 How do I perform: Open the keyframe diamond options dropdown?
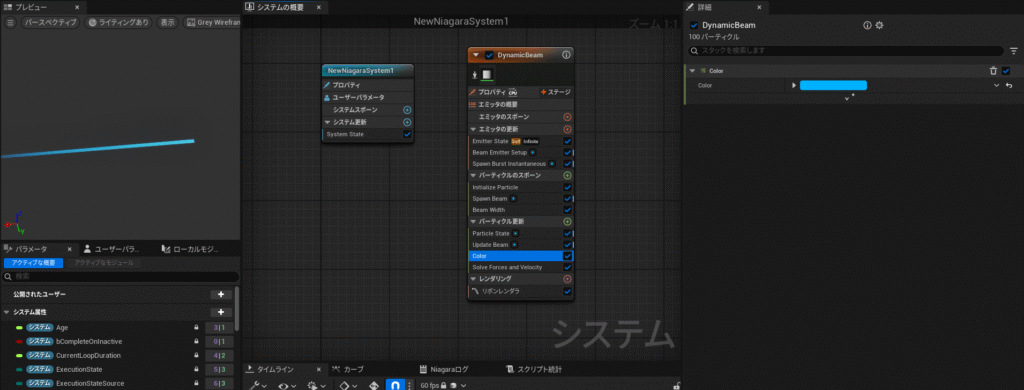(x=348, y=385)
